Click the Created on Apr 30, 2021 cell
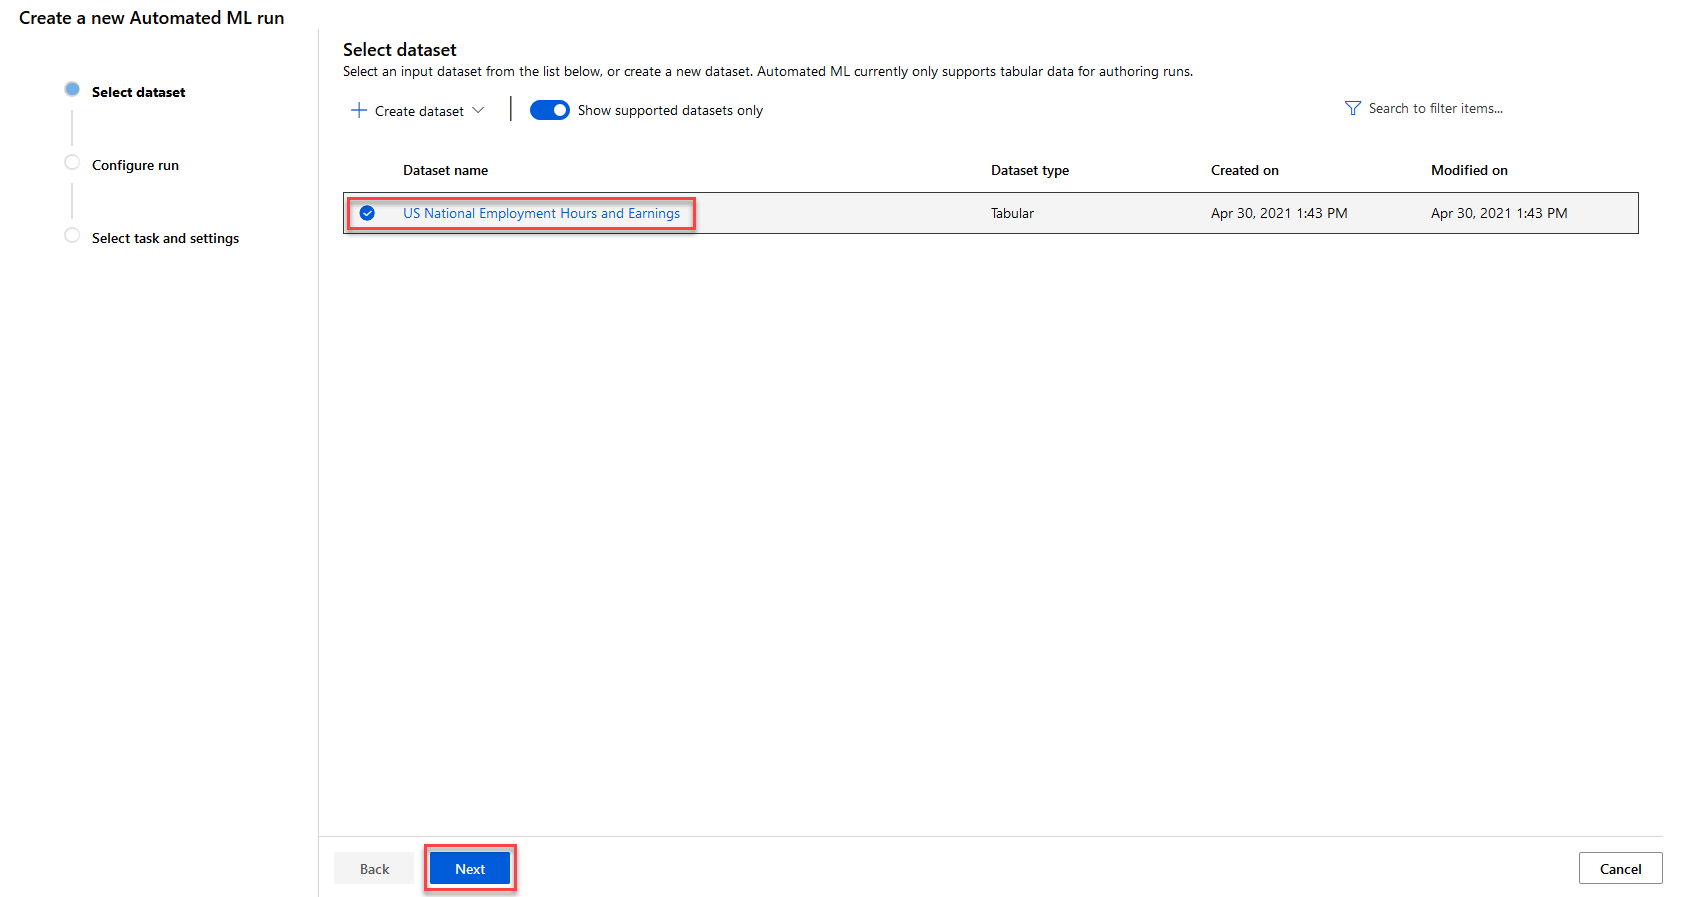The height and width of the screenshot is (897, 1681). (x=1279, y=213)
